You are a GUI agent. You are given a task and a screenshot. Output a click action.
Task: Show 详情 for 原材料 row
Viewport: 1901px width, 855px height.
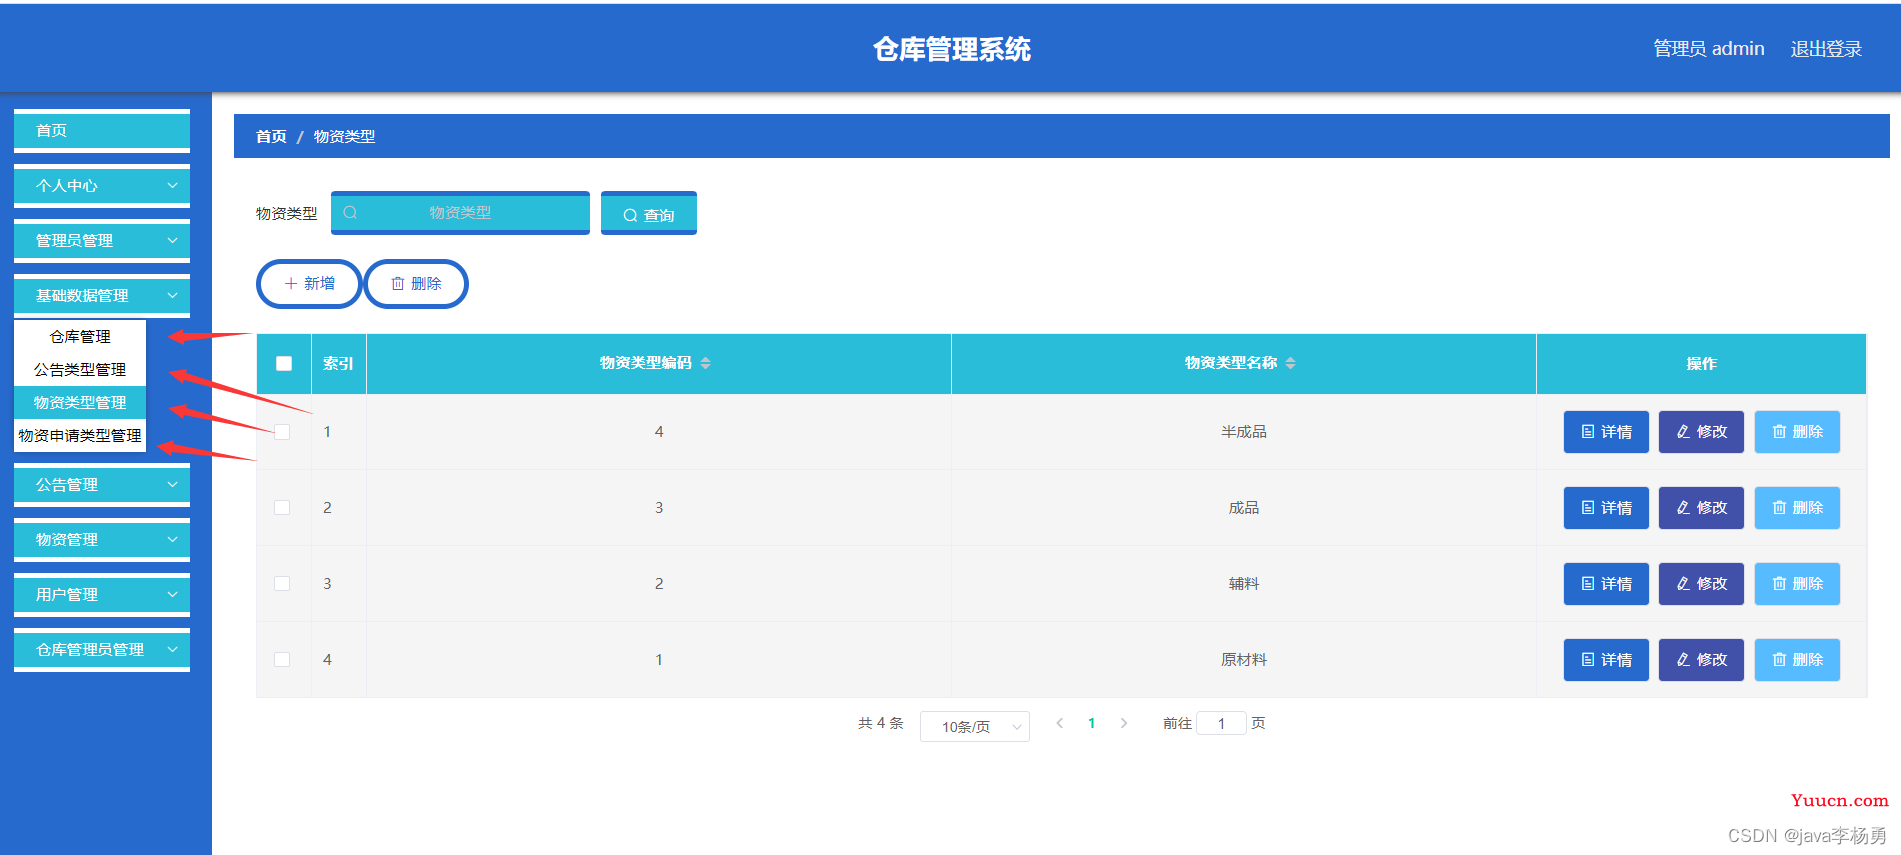1606,660
